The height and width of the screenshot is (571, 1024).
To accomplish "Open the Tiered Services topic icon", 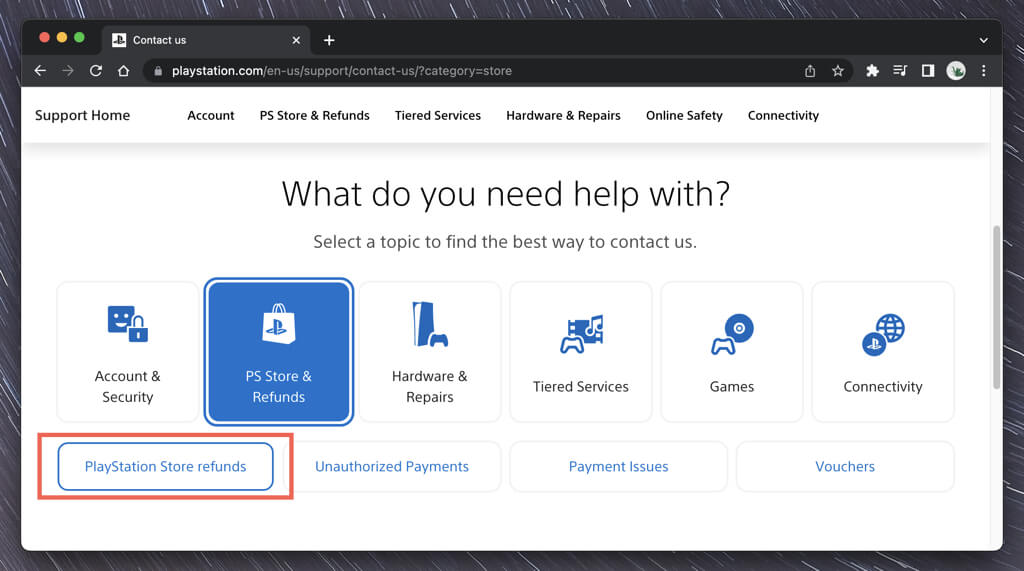I will pyautogui.click(x=581, y=334).
